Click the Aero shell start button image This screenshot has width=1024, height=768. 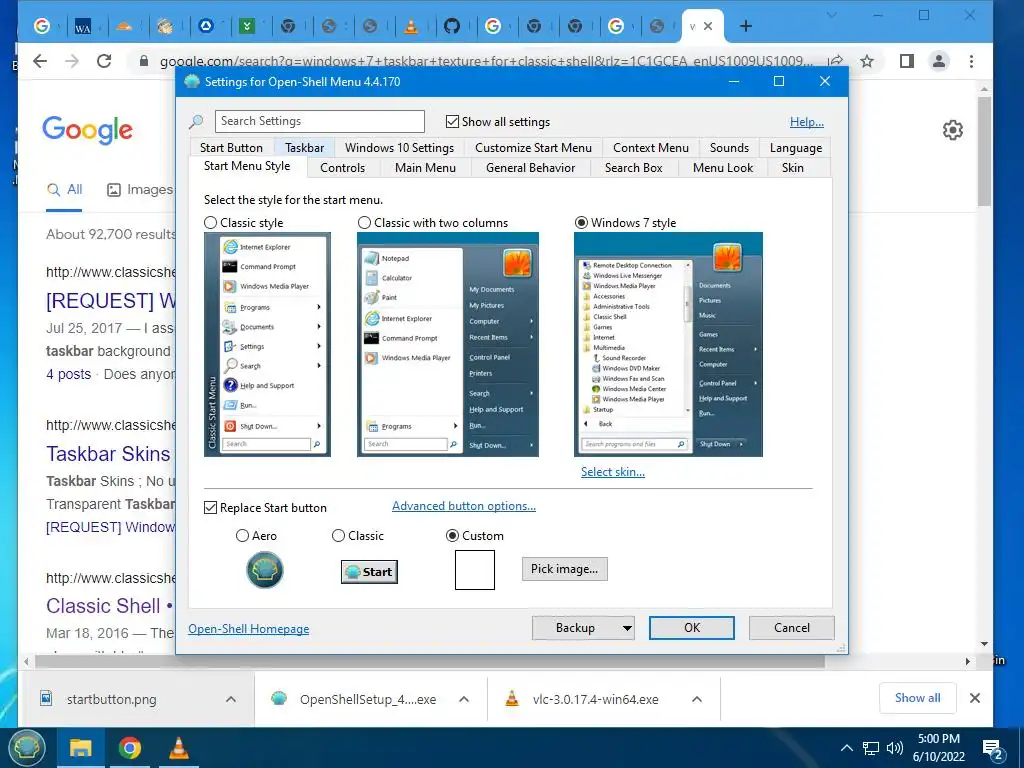tap(264, 569)
